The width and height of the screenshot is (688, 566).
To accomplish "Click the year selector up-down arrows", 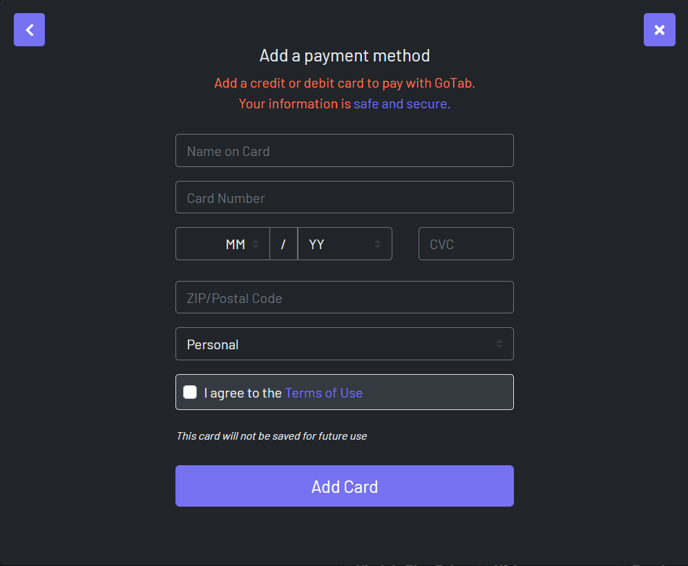I will click(x=378, y=244).
